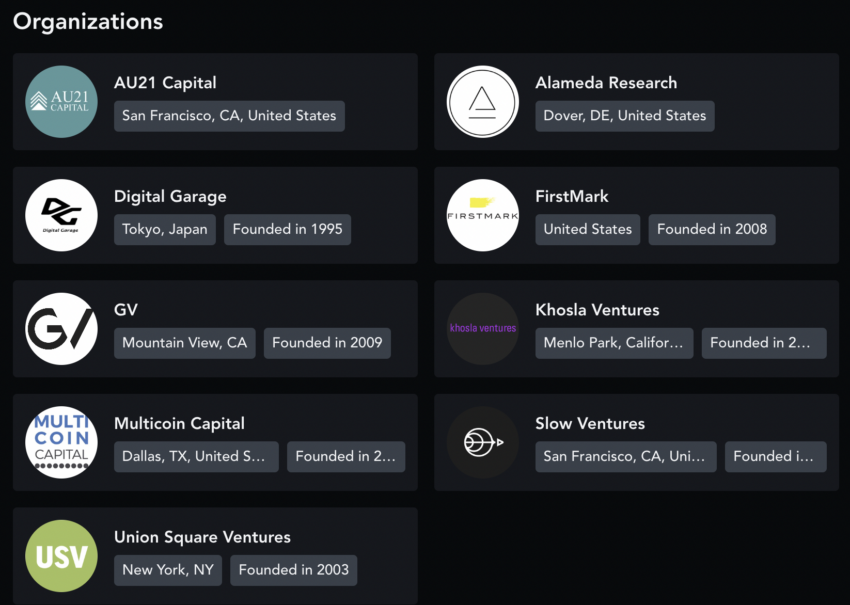Select the Digital Garage logo icon

coord(61,215)
